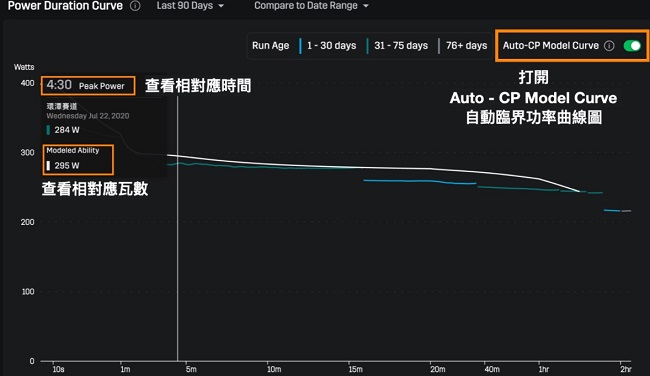The image size is (650, 376).
Task: Click the teal 31 - 75 days color marker
Action: [367, 46]
